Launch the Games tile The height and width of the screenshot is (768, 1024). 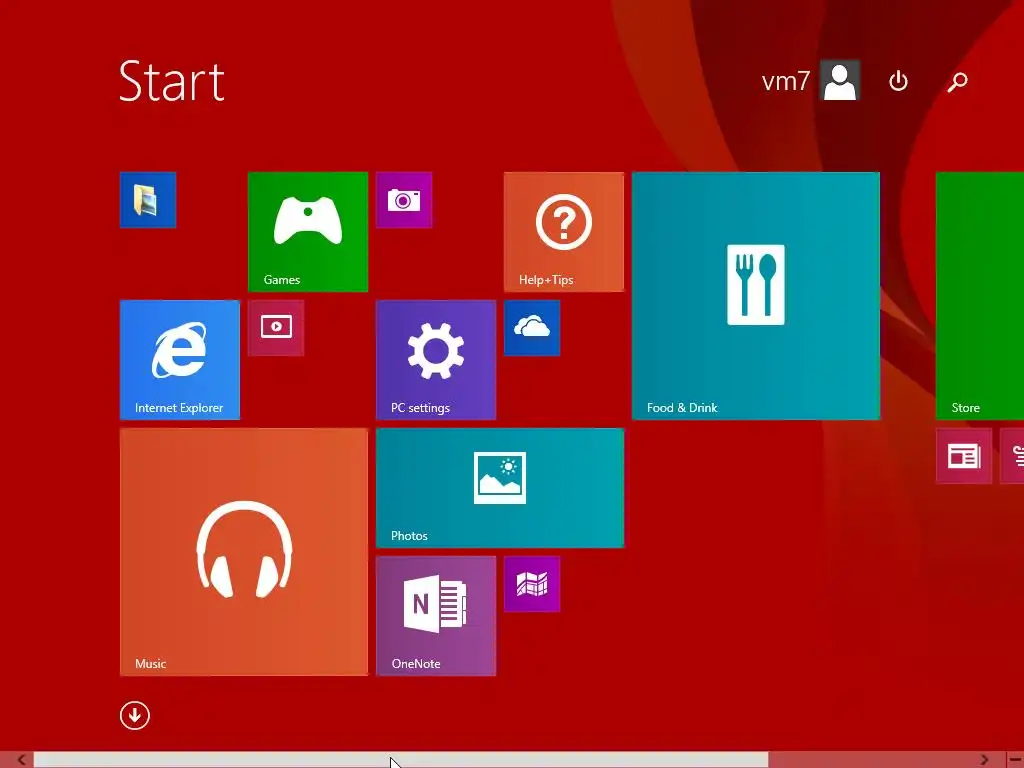coord(308,232)
